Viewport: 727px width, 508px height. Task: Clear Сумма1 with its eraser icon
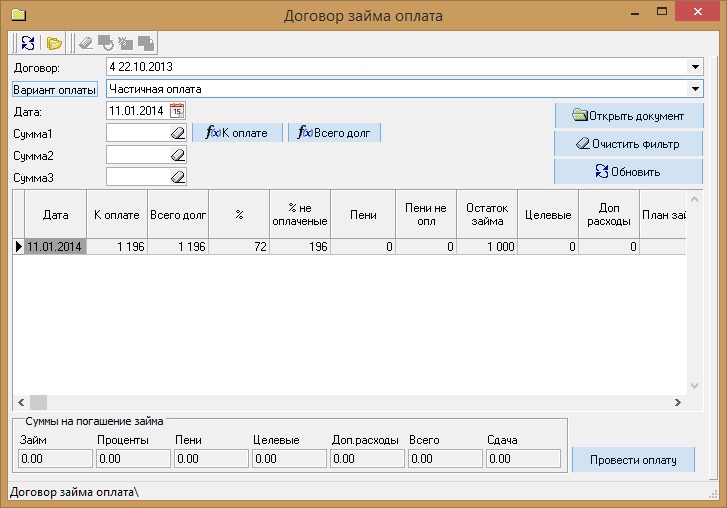coord(178,133)
